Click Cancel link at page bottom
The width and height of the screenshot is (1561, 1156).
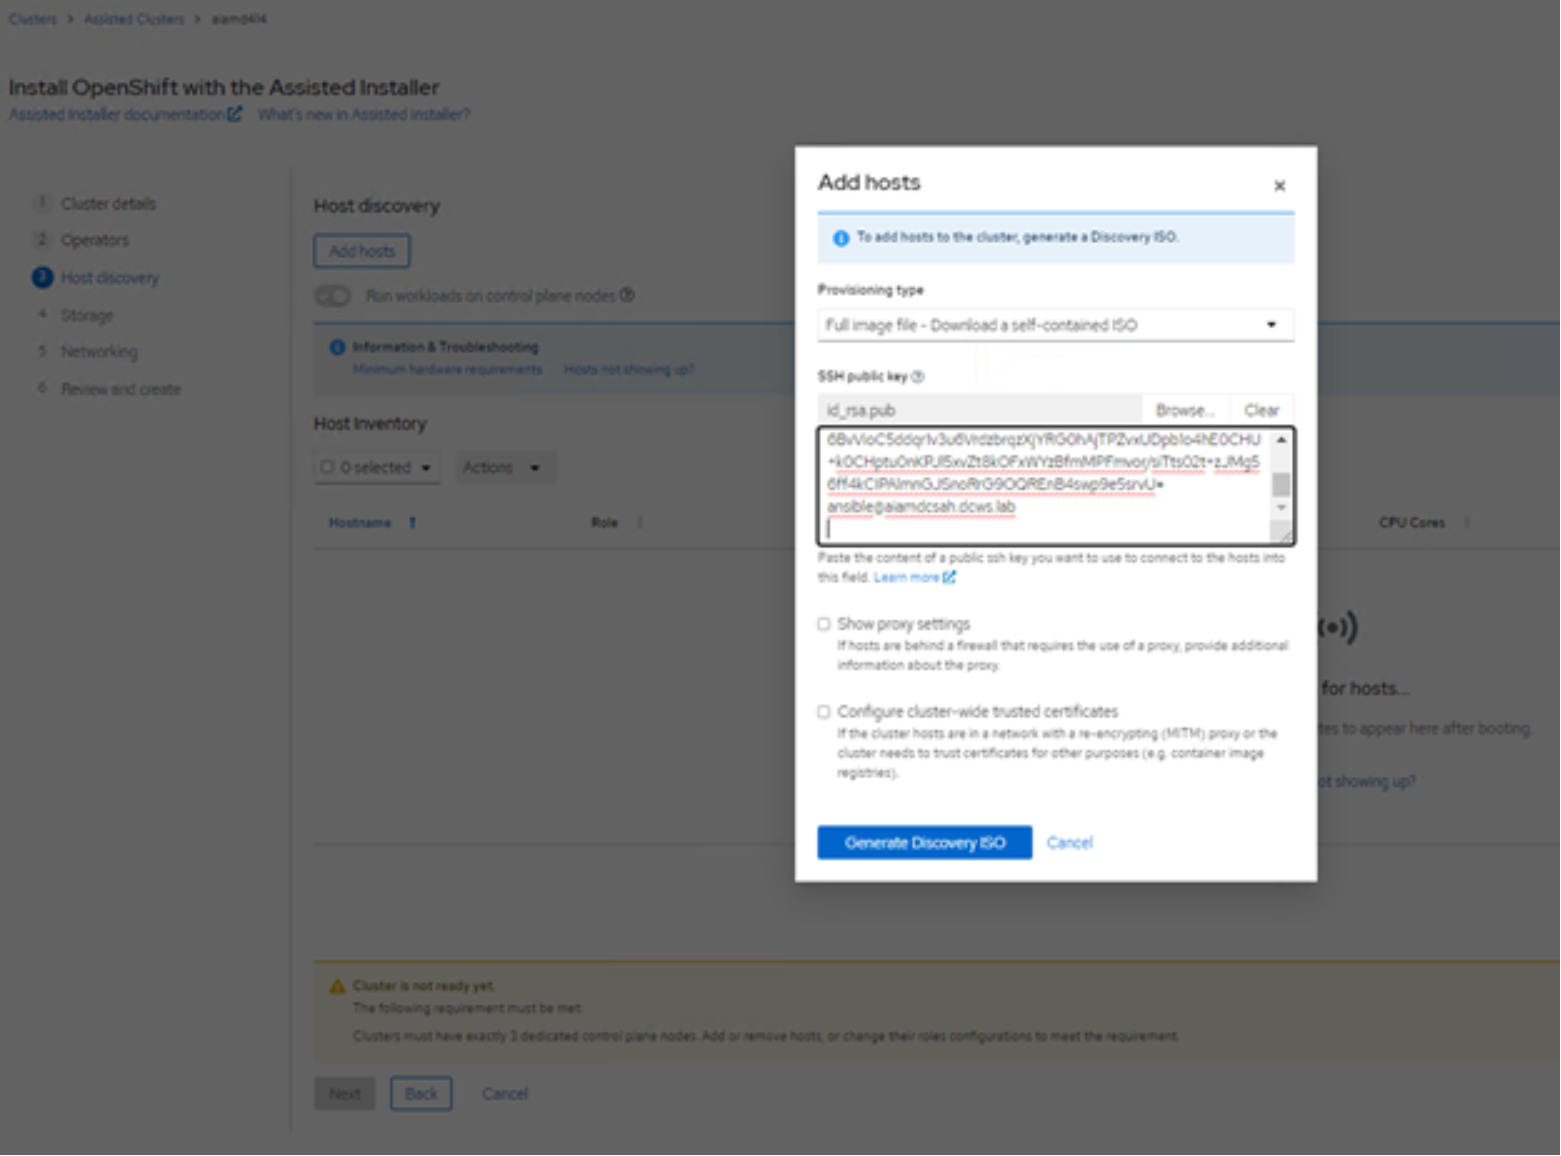pyautogui.click(x=505, y=1094)
